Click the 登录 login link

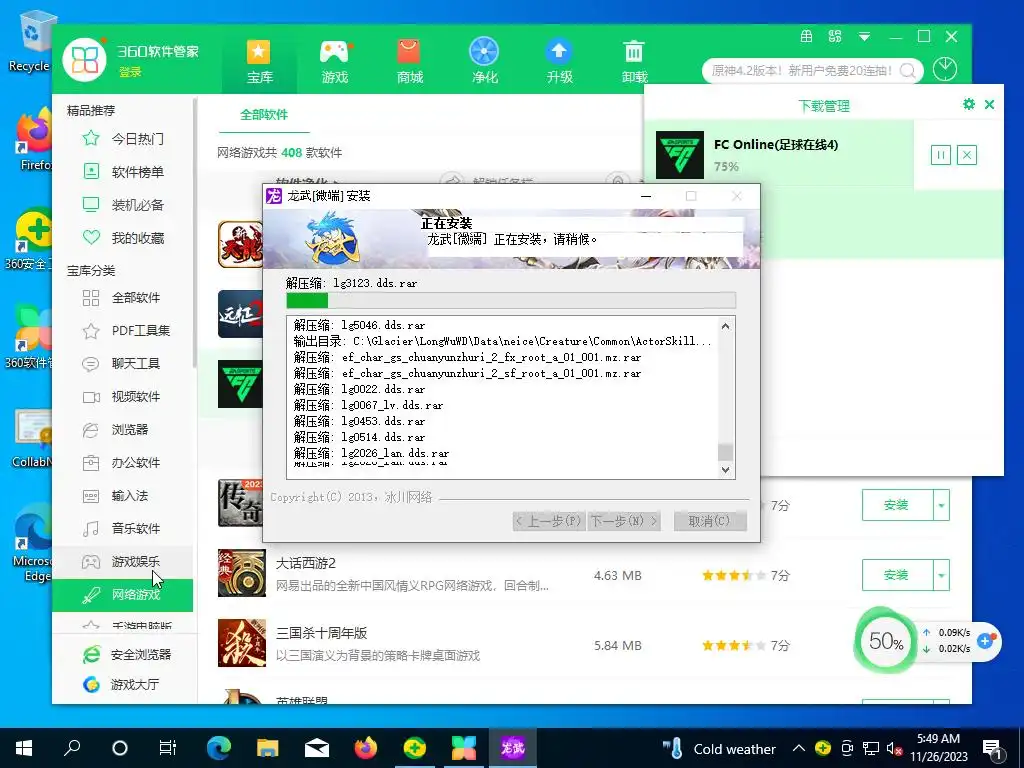pyautogui.click(x=130, y=72)
